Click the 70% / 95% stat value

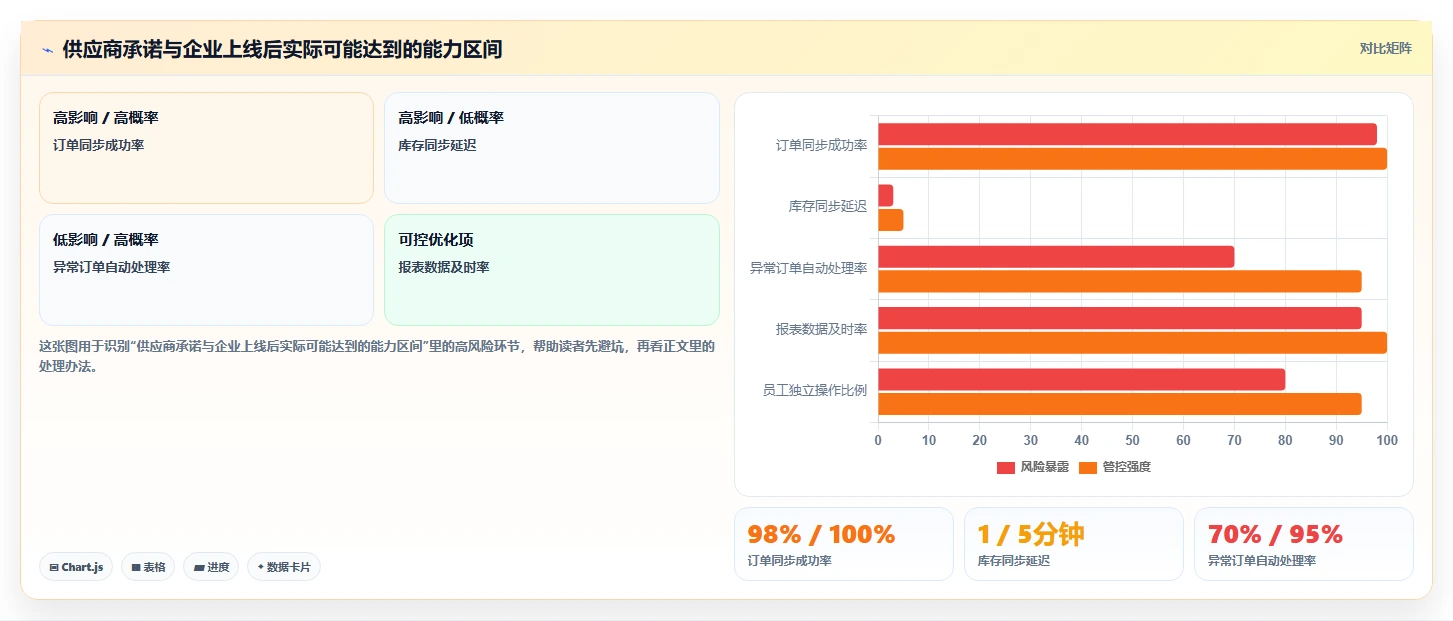pos(1275,534)
